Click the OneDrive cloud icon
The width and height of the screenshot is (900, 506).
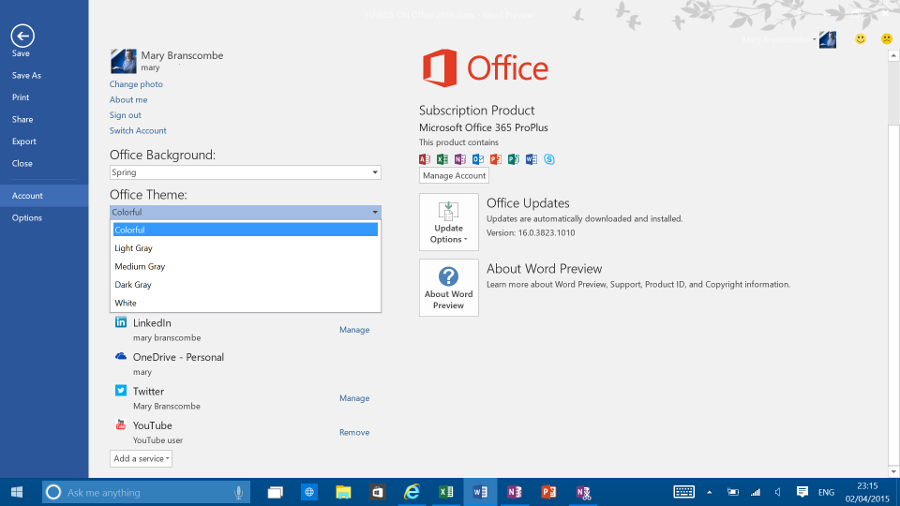(121, 356)
